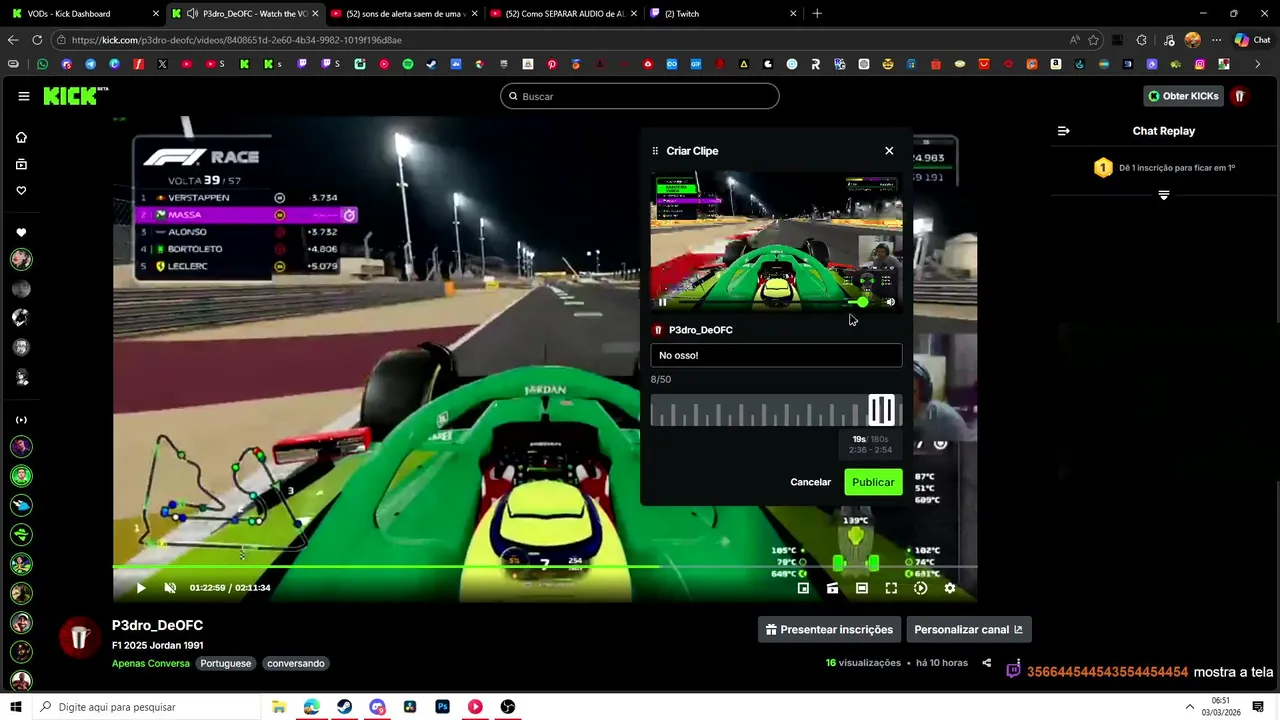Click the Obter KICKs button
The width and height of the screenshot is (1280, 720).
1184,96
